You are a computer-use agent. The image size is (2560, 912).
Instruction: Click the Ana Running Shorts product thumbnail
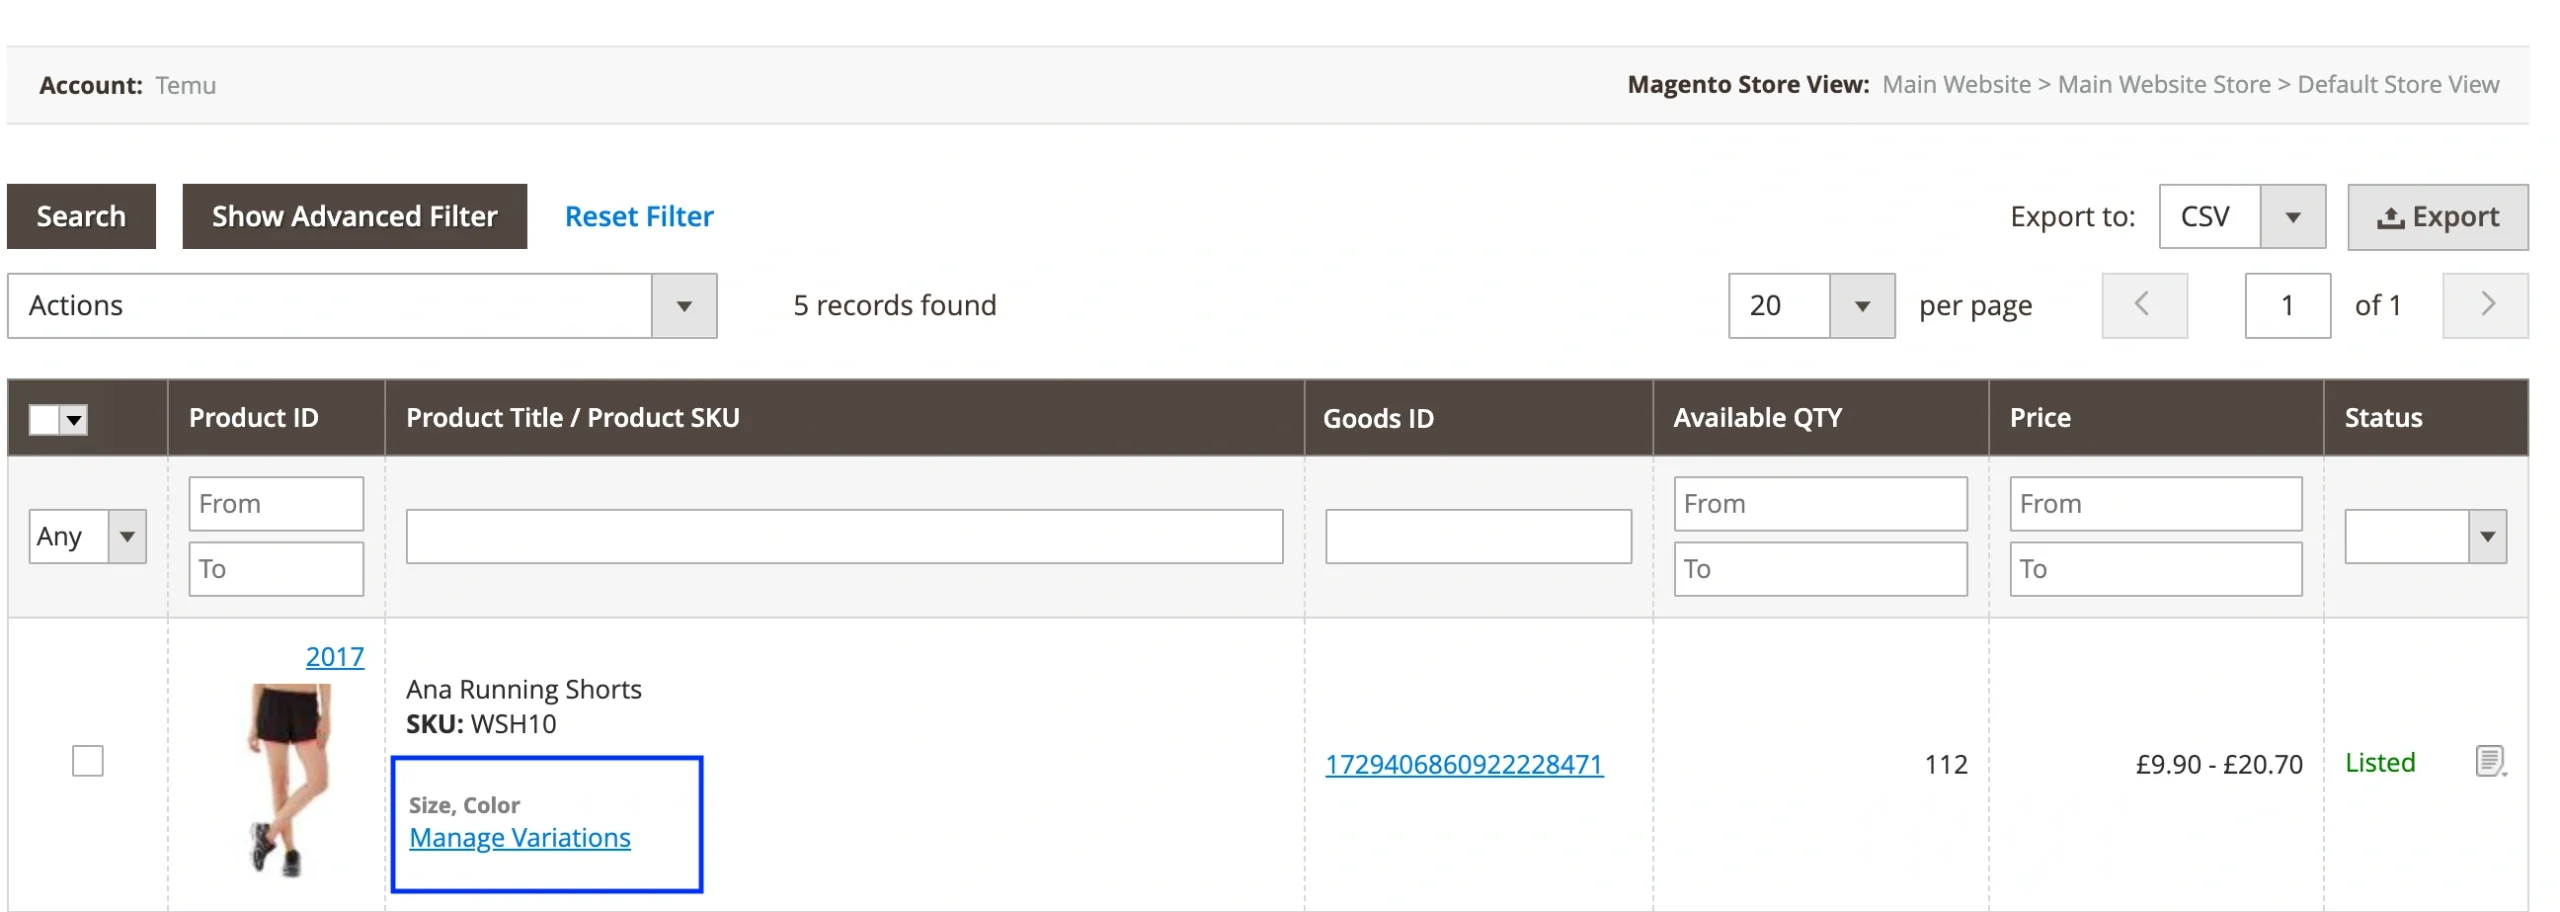(x=288, y=778)
